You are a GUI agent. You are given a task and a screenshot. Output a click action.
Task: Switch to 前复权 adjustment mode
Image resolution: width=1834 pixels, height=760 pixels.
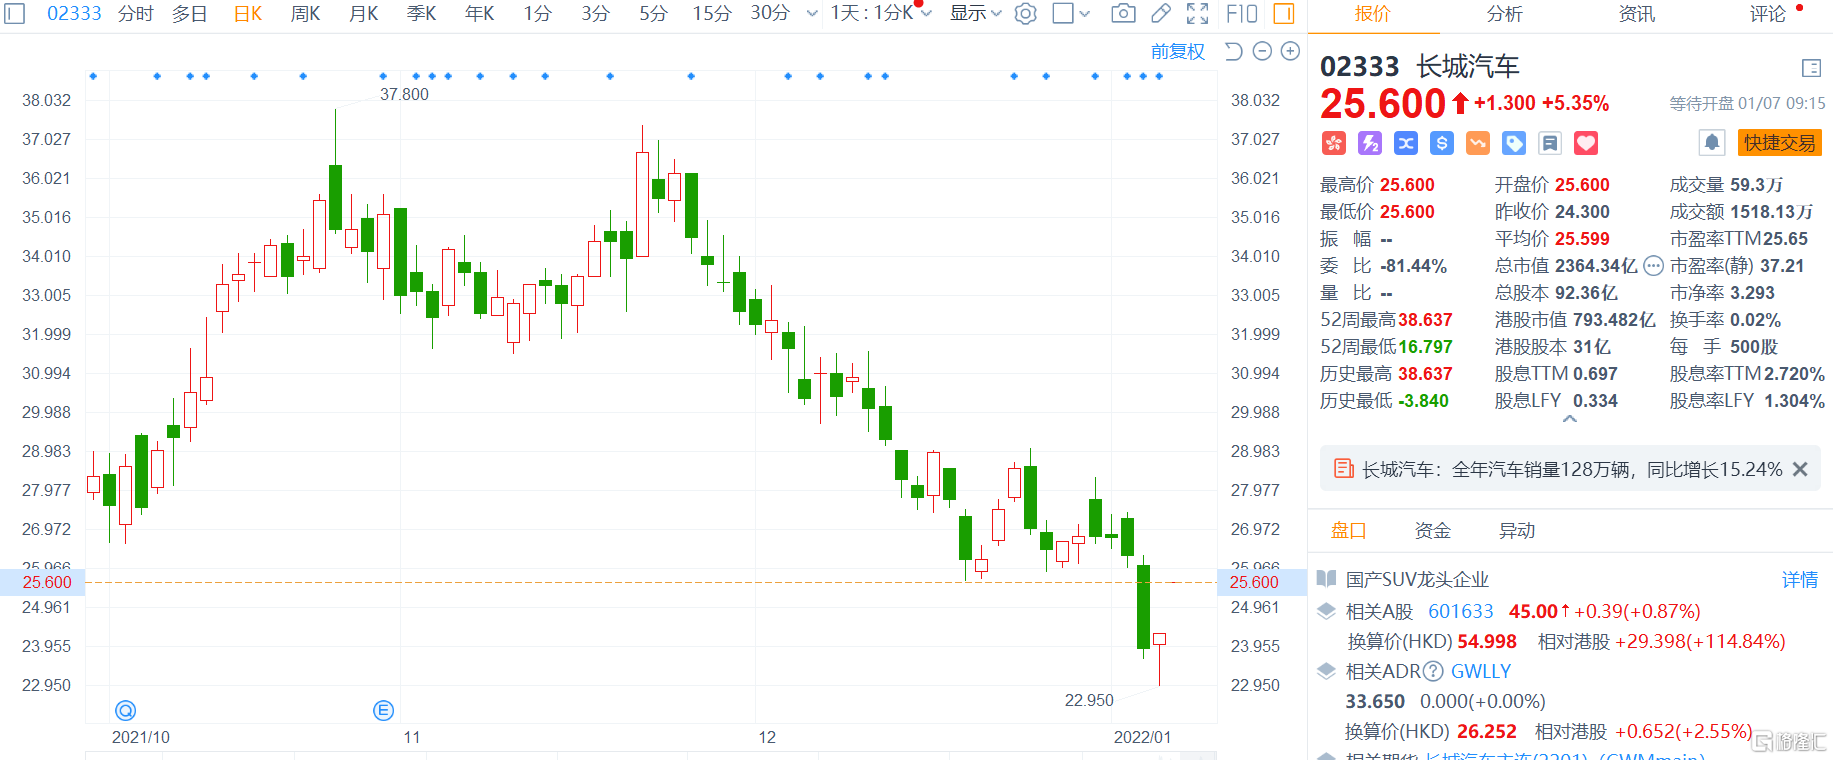tap(1178, 51)
